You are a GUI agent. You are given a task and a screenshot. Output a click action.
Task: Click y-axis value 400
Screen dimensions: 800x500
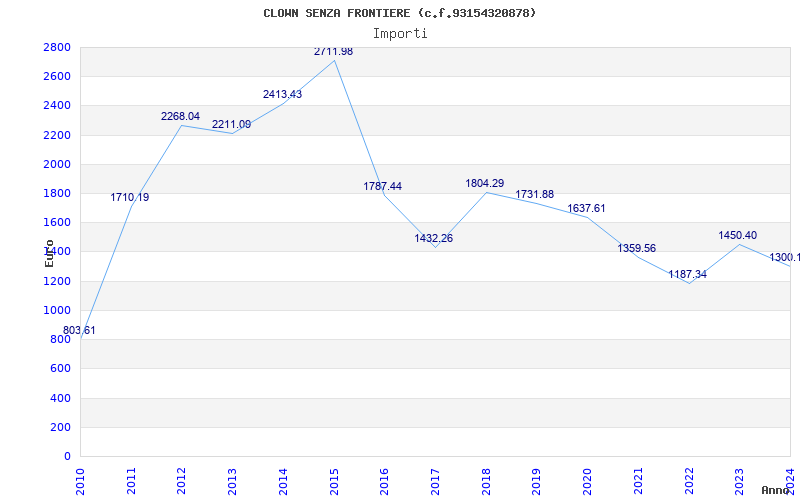[60, 398]
